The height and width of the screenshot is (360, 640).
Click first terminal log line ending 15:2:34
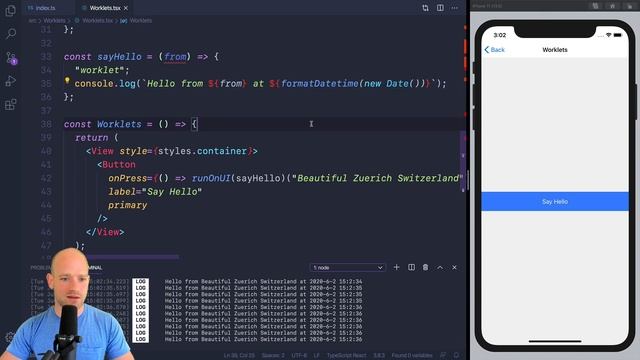[263, 281]
